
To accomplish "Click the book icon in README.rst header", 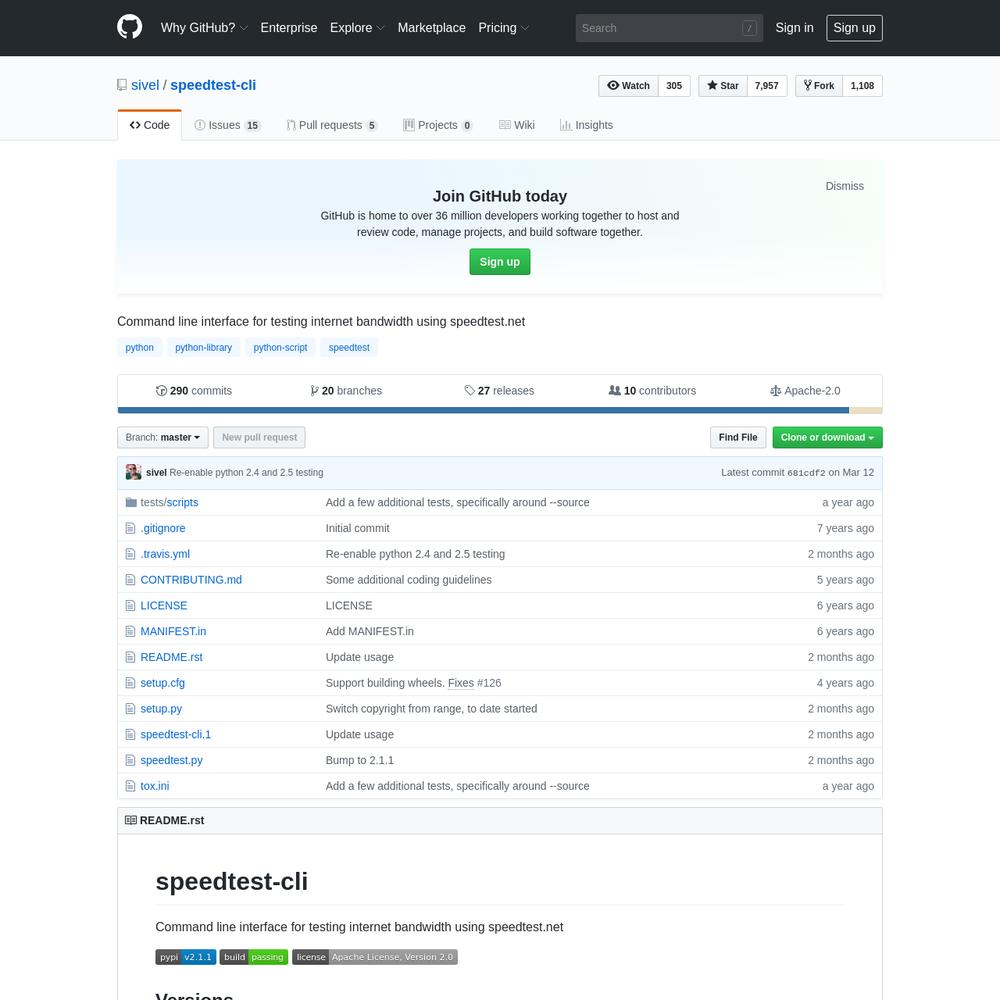I will coord(131,820).
